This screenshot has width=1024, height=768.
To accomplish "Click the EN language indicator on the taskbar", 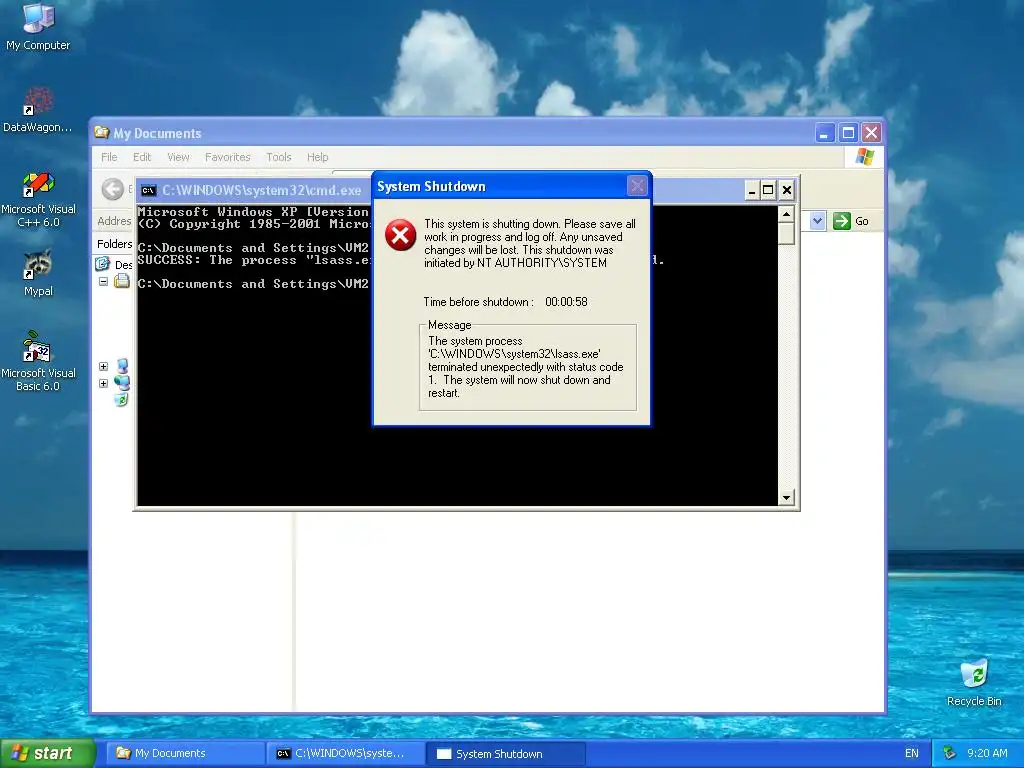I will coord(912,754).
